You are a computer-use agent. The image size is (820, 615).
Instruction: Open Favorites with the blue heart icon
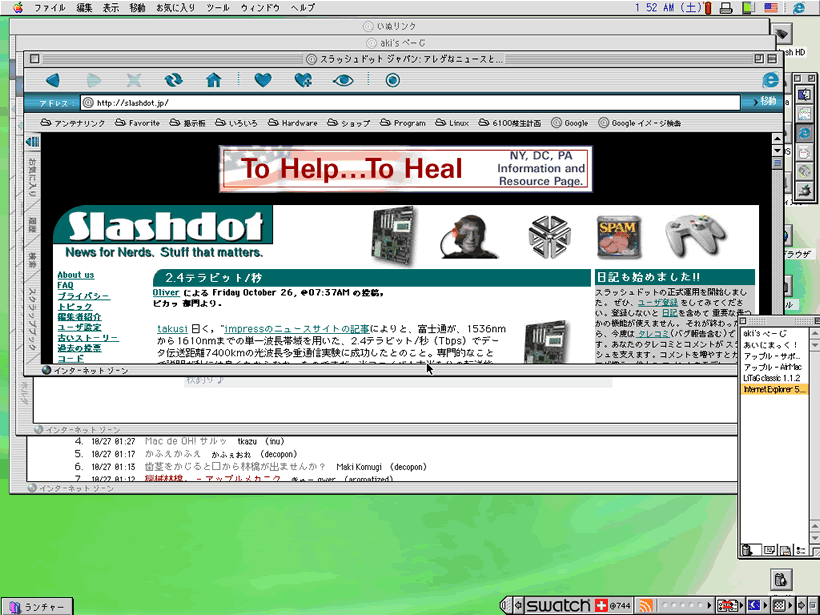click(x=263, y=80)
